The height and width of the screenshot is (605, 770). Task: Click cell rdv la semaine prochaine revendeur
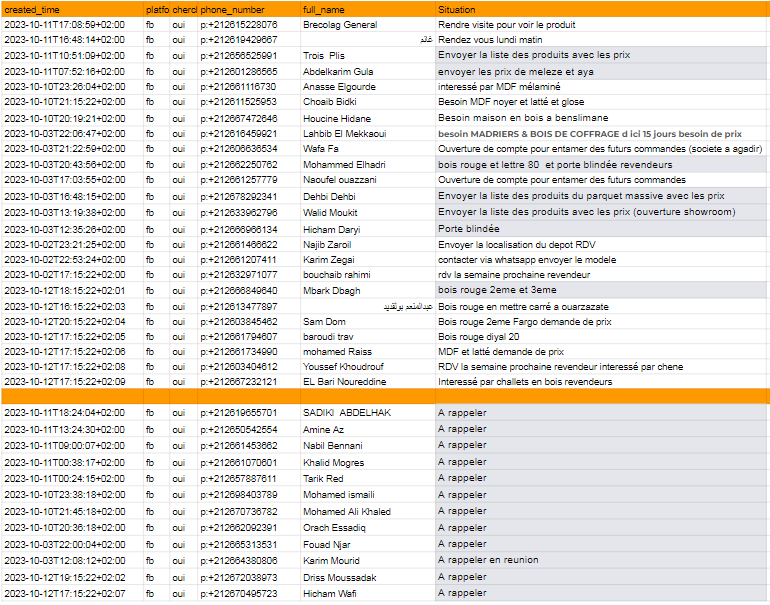tap(602, 275)
